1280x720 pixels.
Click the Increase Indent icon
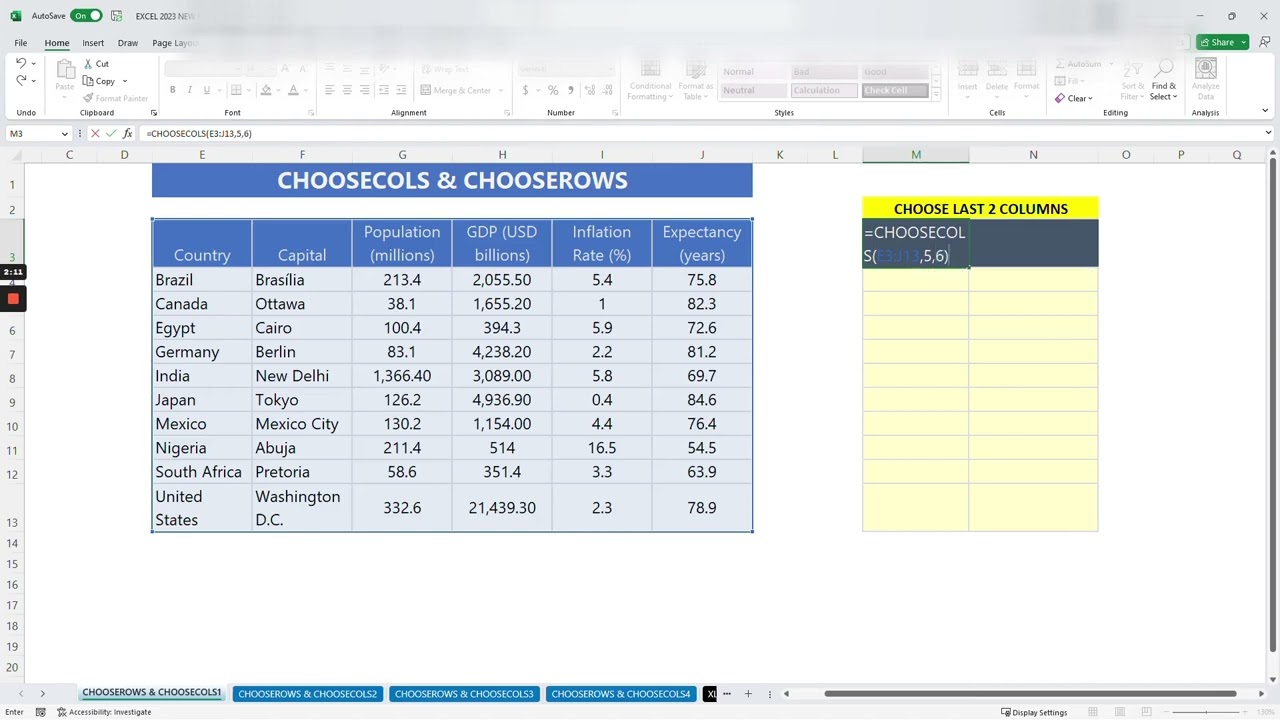(401, 90)
